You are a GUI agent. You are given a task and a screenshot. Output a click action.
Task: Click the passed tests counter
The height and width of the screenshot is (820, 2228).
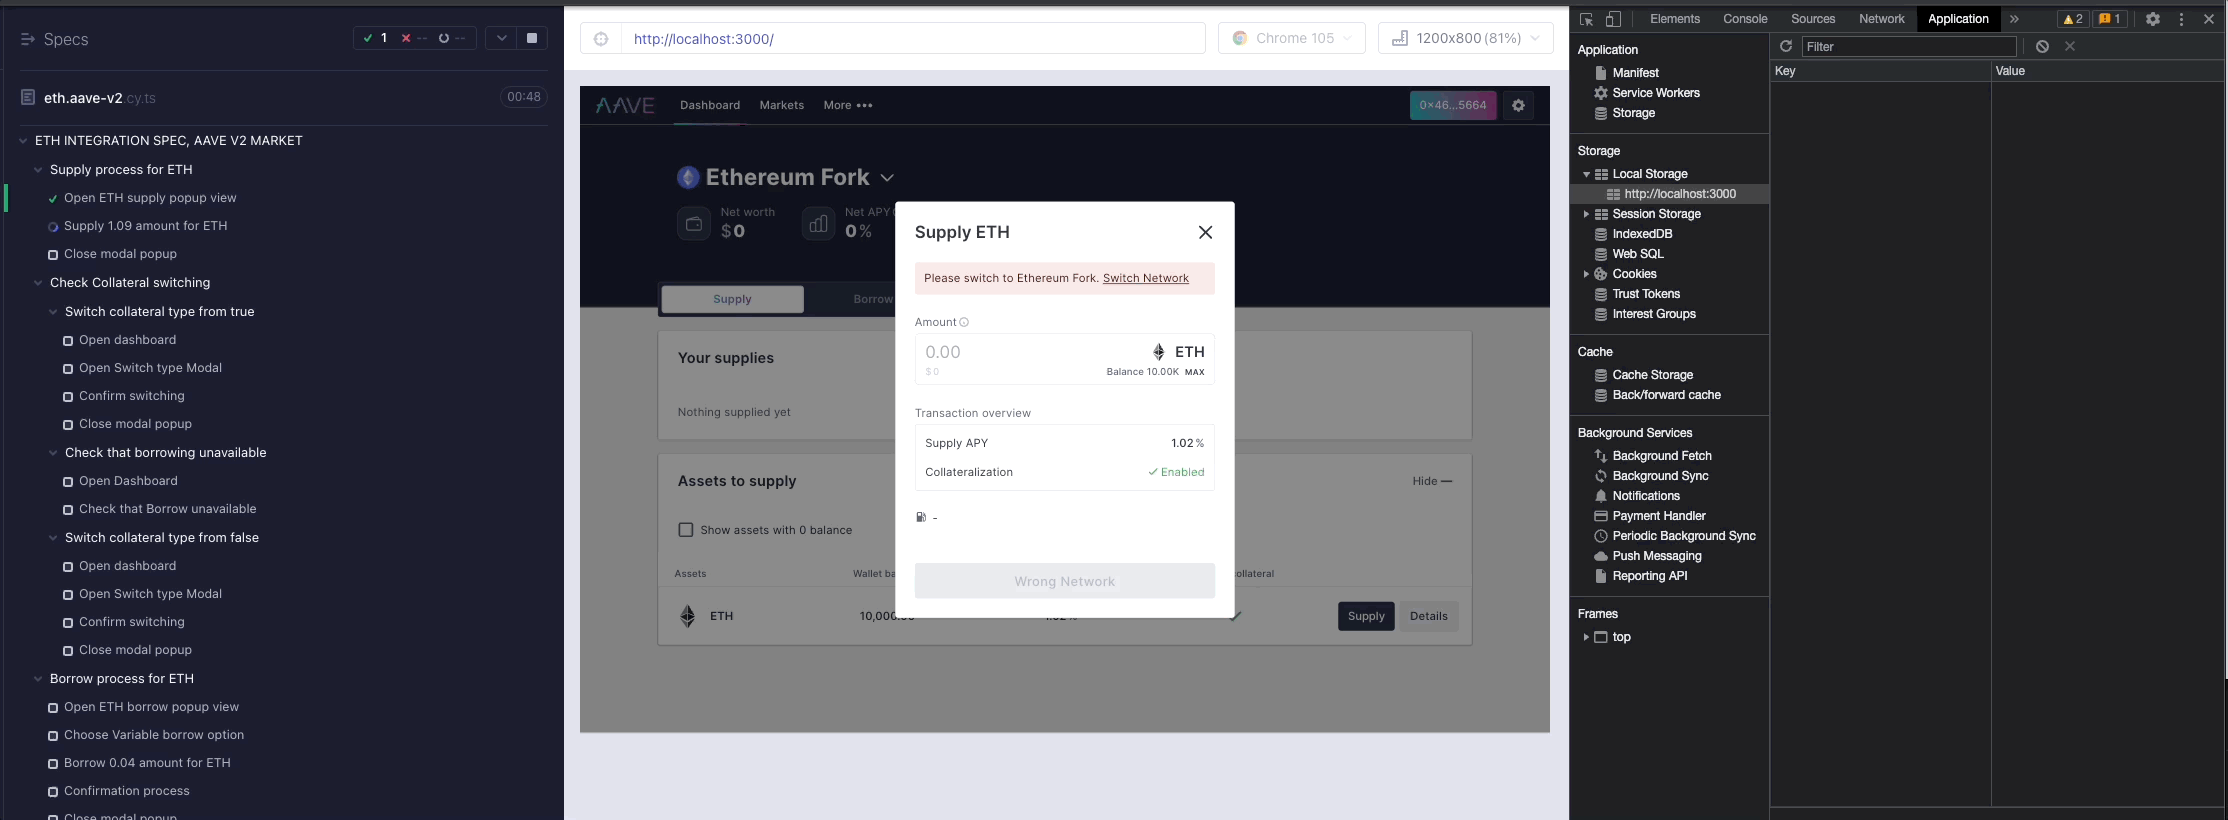pos(376,38)
